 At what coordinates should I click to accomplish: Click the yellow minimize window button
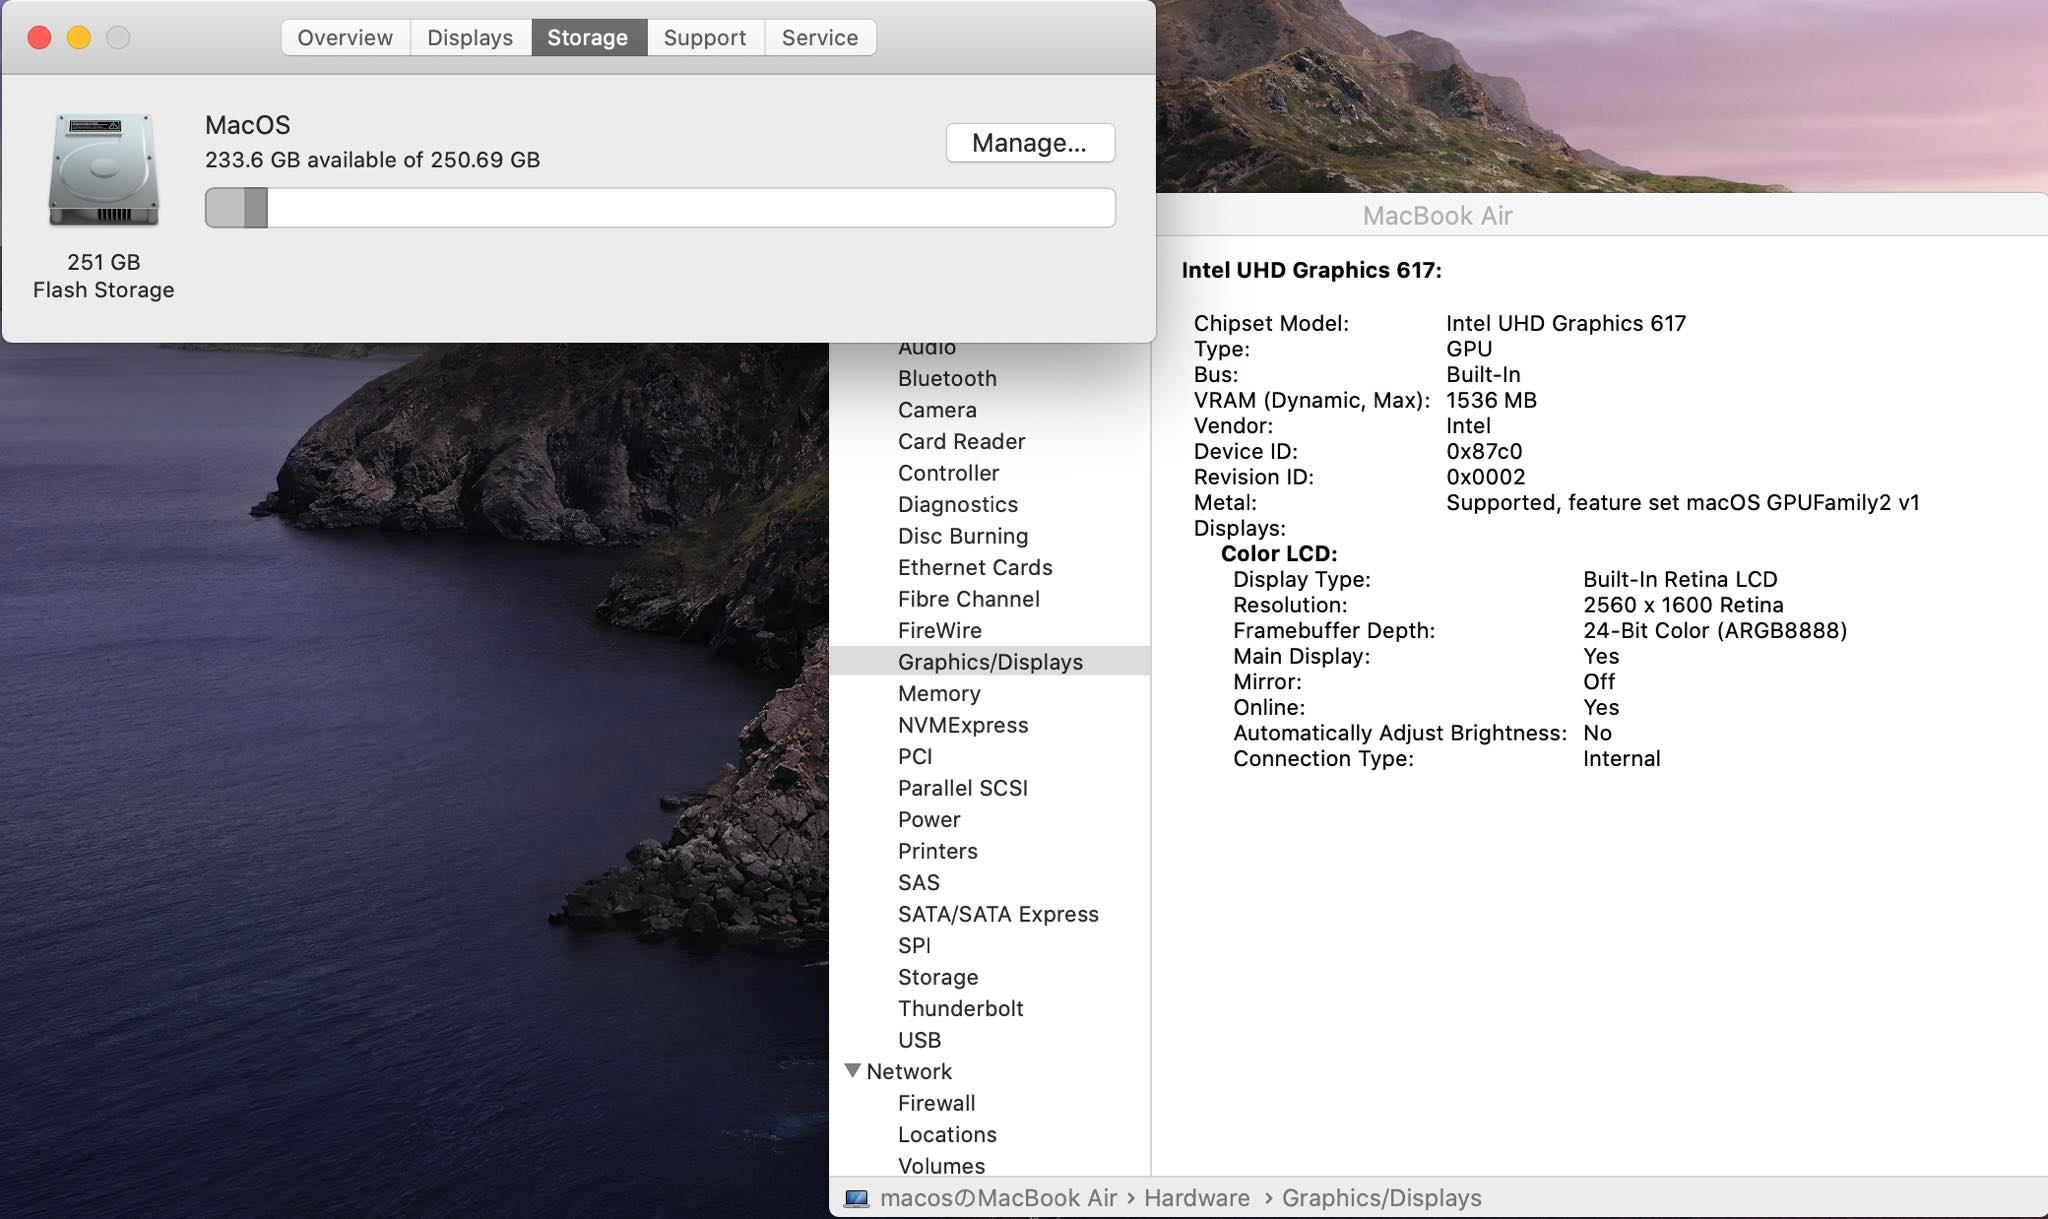[79, 38]
